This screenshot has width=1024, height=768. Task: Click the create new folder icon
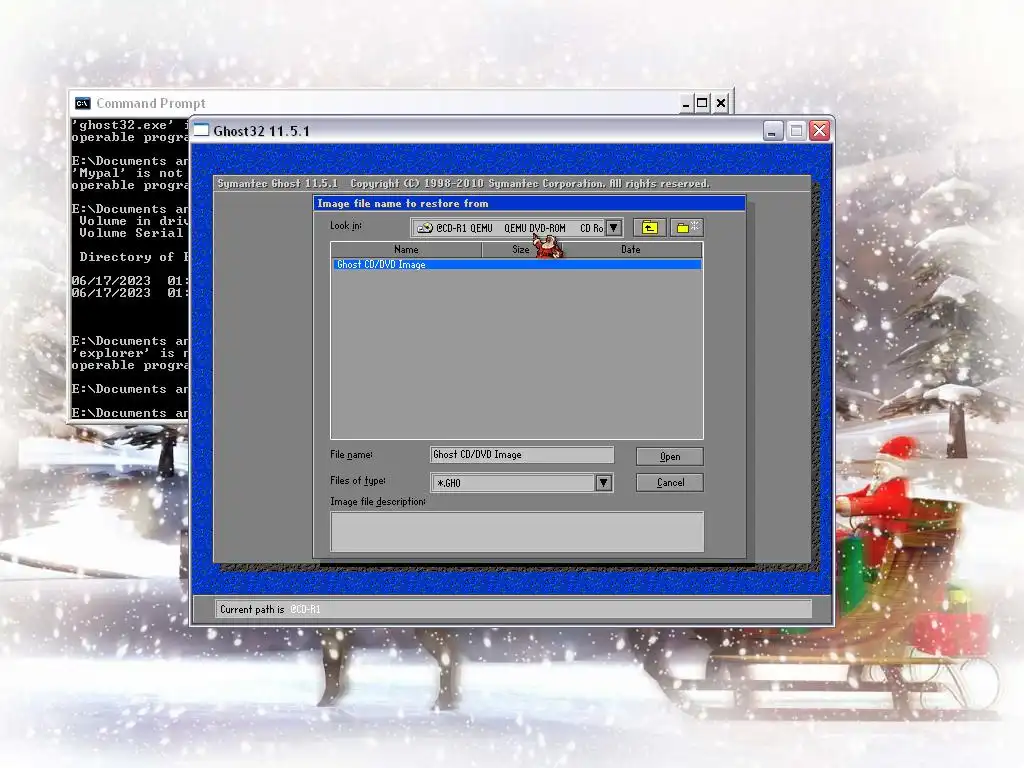coord(686,227)
